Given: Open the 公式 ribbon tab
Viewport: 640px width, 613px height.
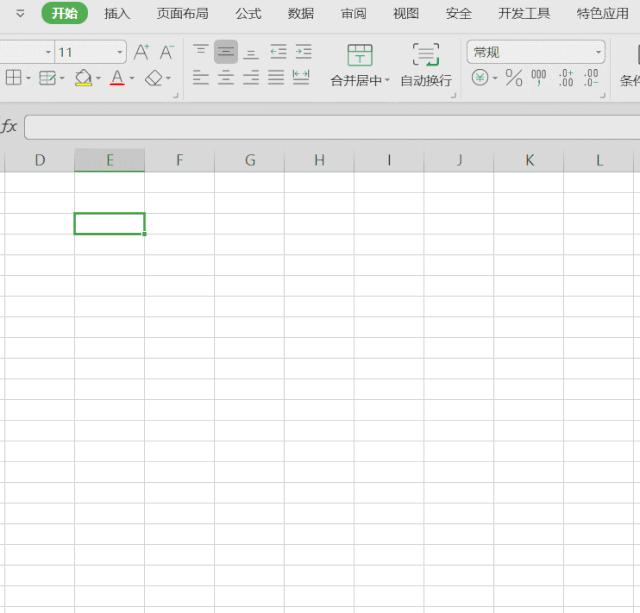Looking at the screenshot, I should click(248, 13).
